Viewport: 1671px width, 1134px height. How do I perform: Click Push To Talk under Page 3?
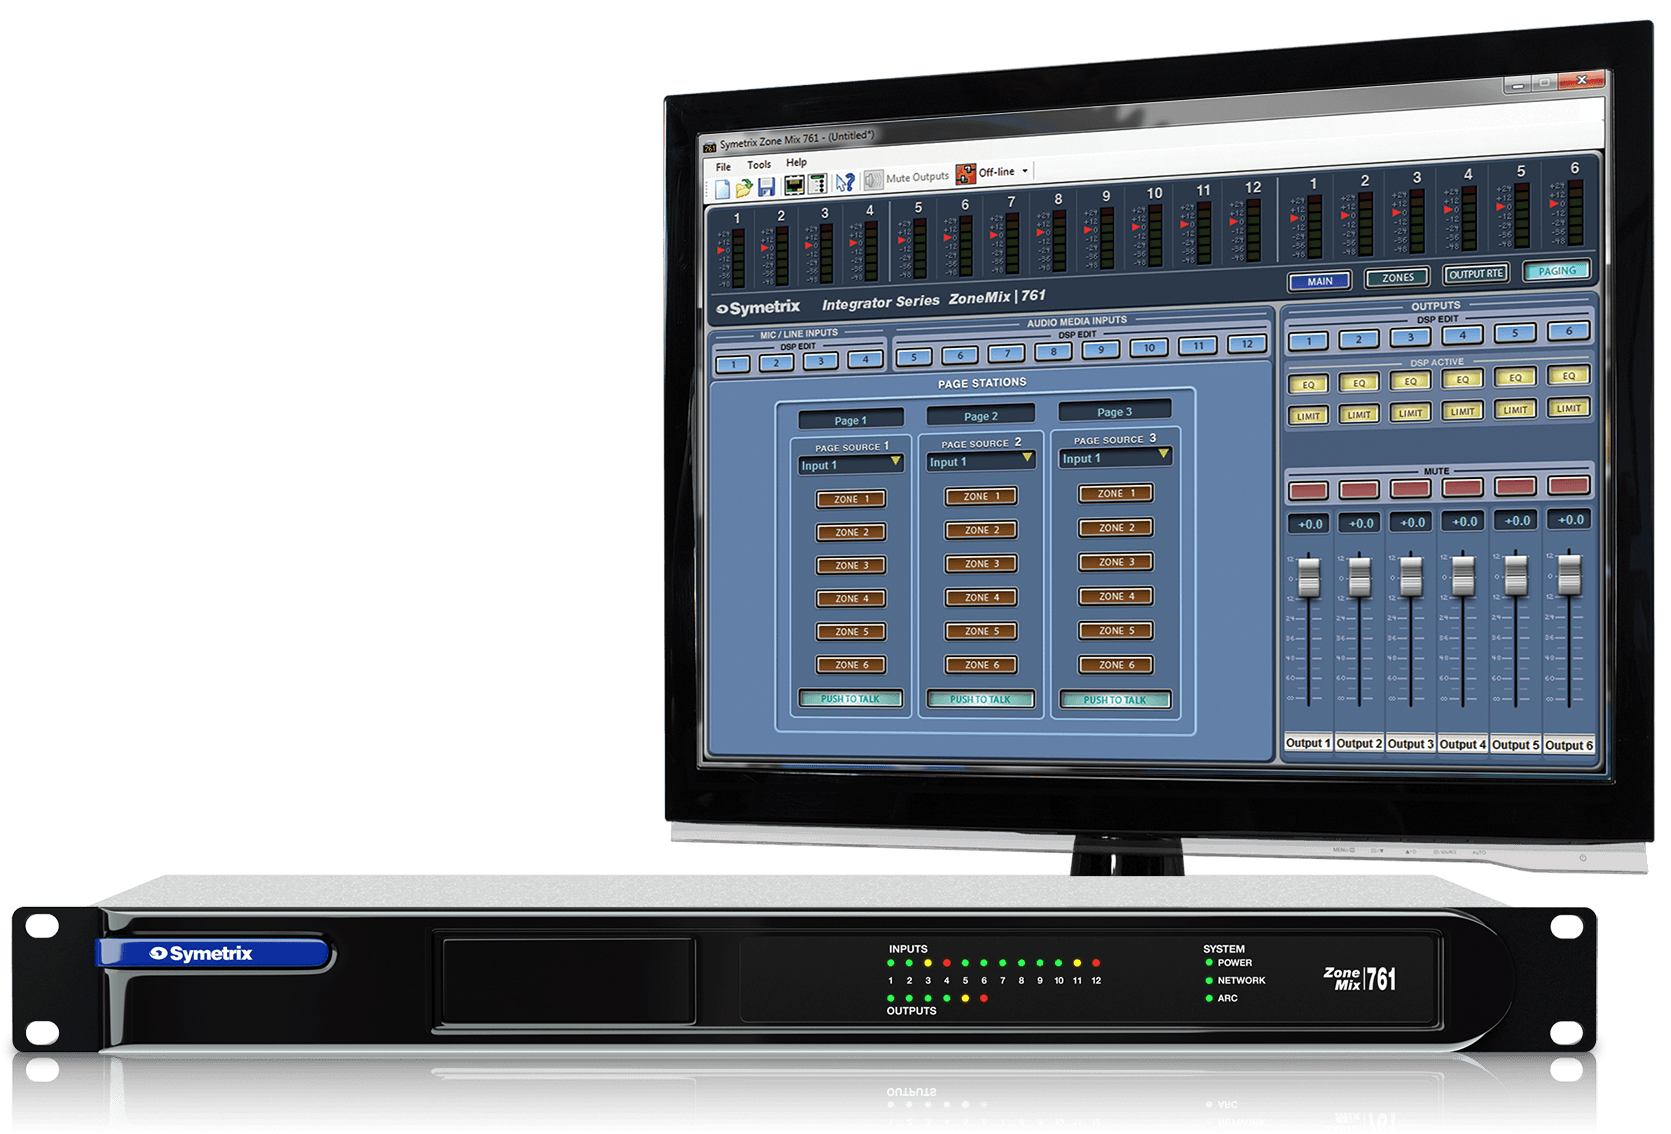point(1116,700)
